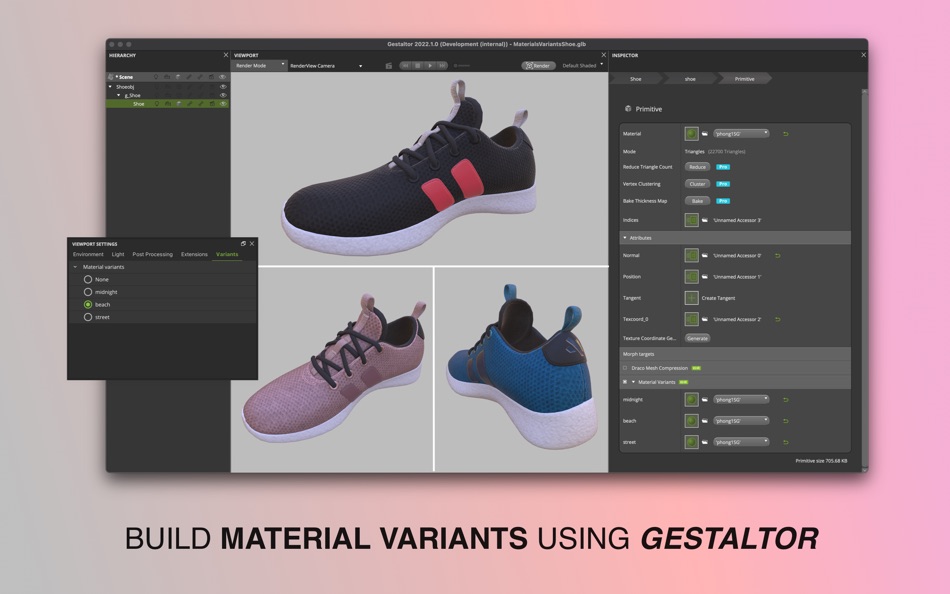Open folder icon in Normal row
The image size is (950, 594).
click(705, 256)
